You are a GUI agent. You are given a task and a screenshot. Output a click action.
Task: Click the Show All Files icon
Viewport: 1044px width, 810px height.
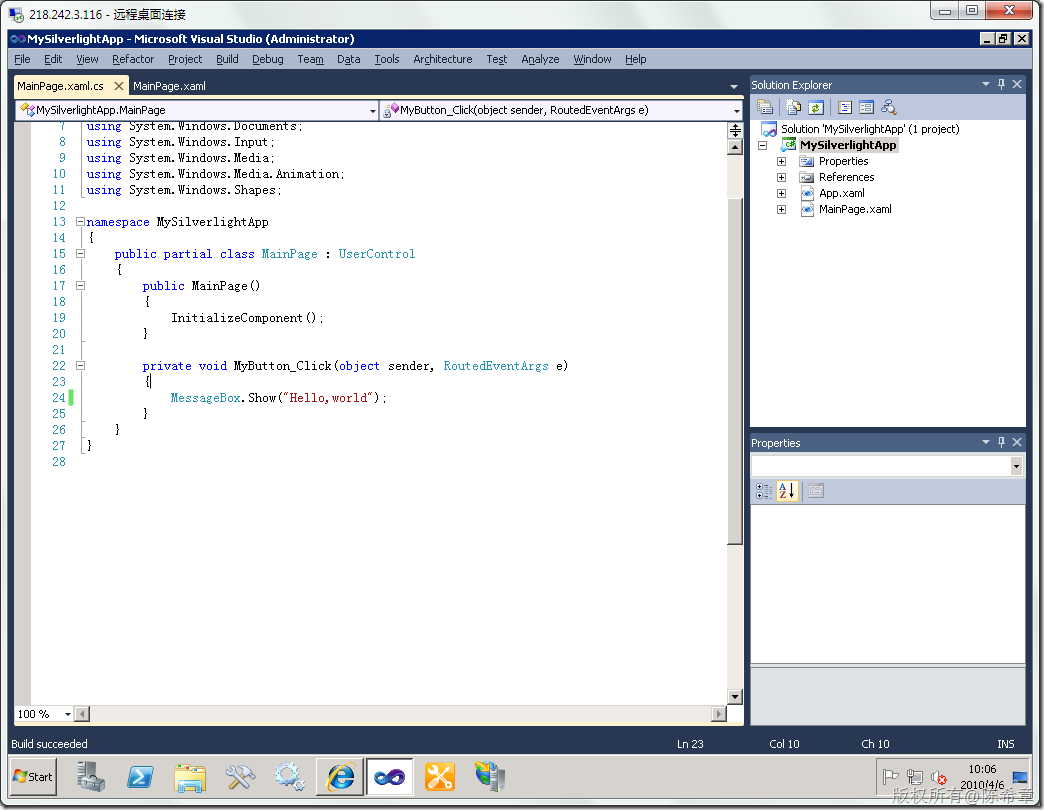(794, 107)
